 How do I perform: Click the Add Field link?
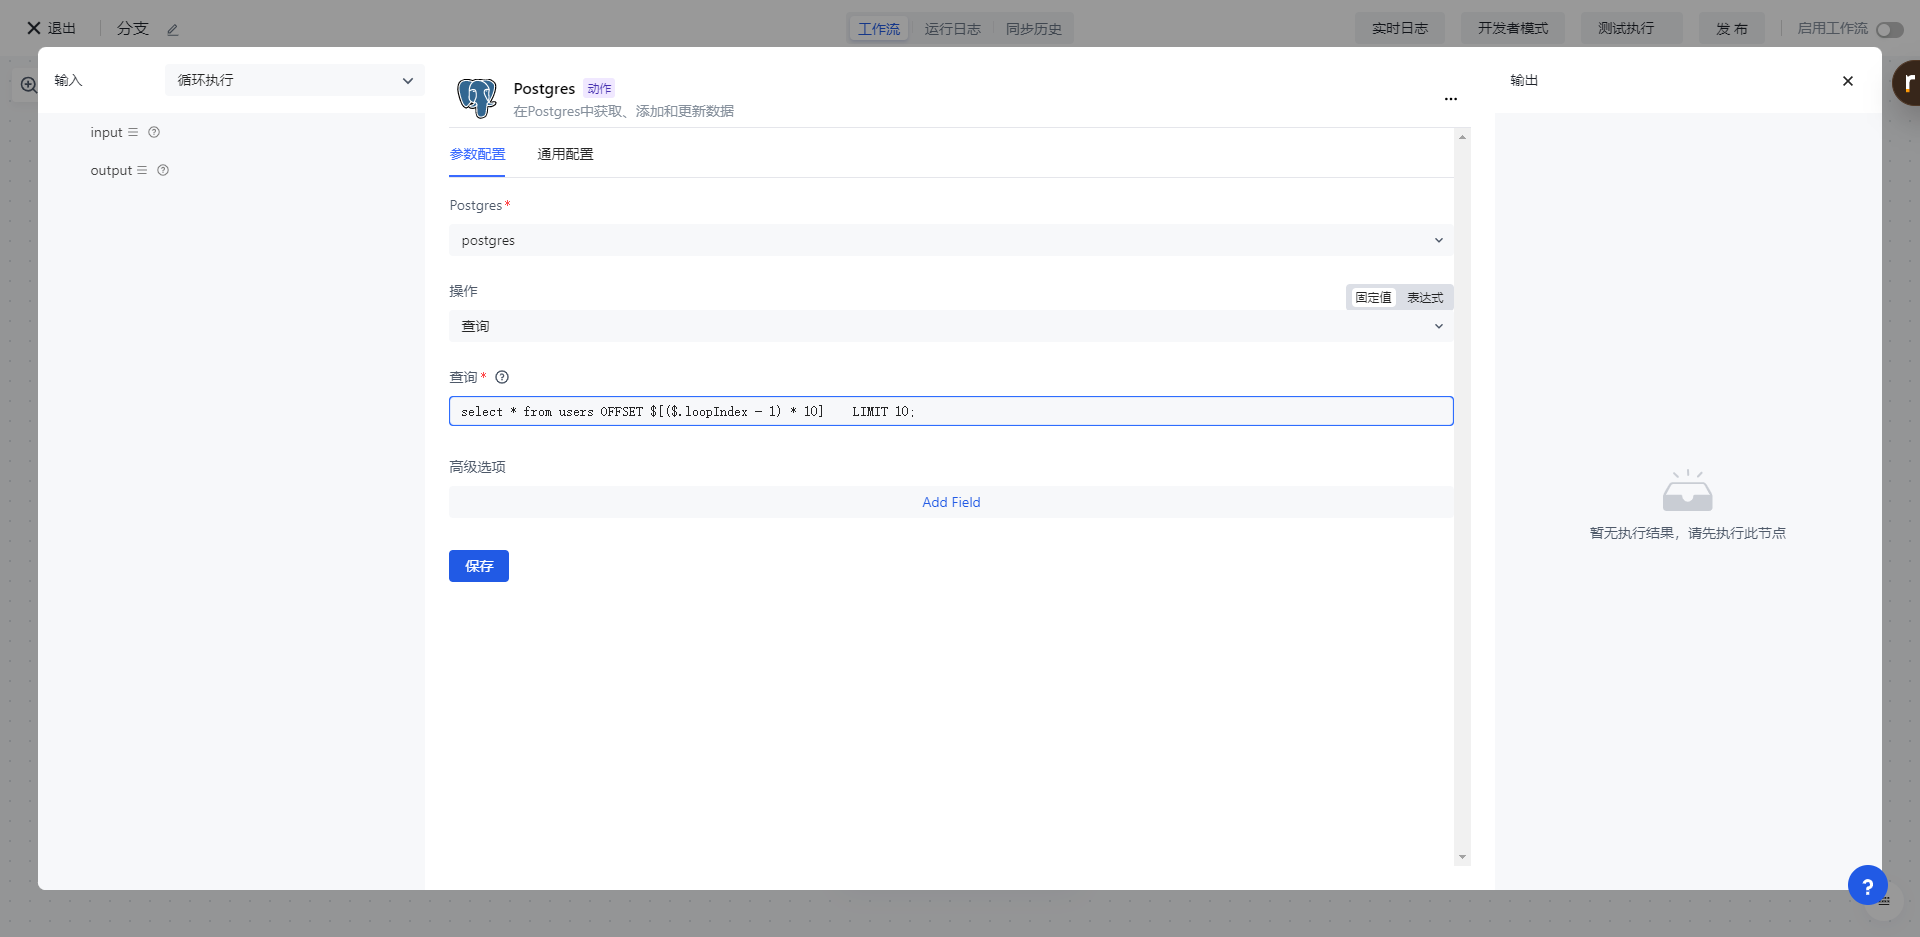coord(950,502)
